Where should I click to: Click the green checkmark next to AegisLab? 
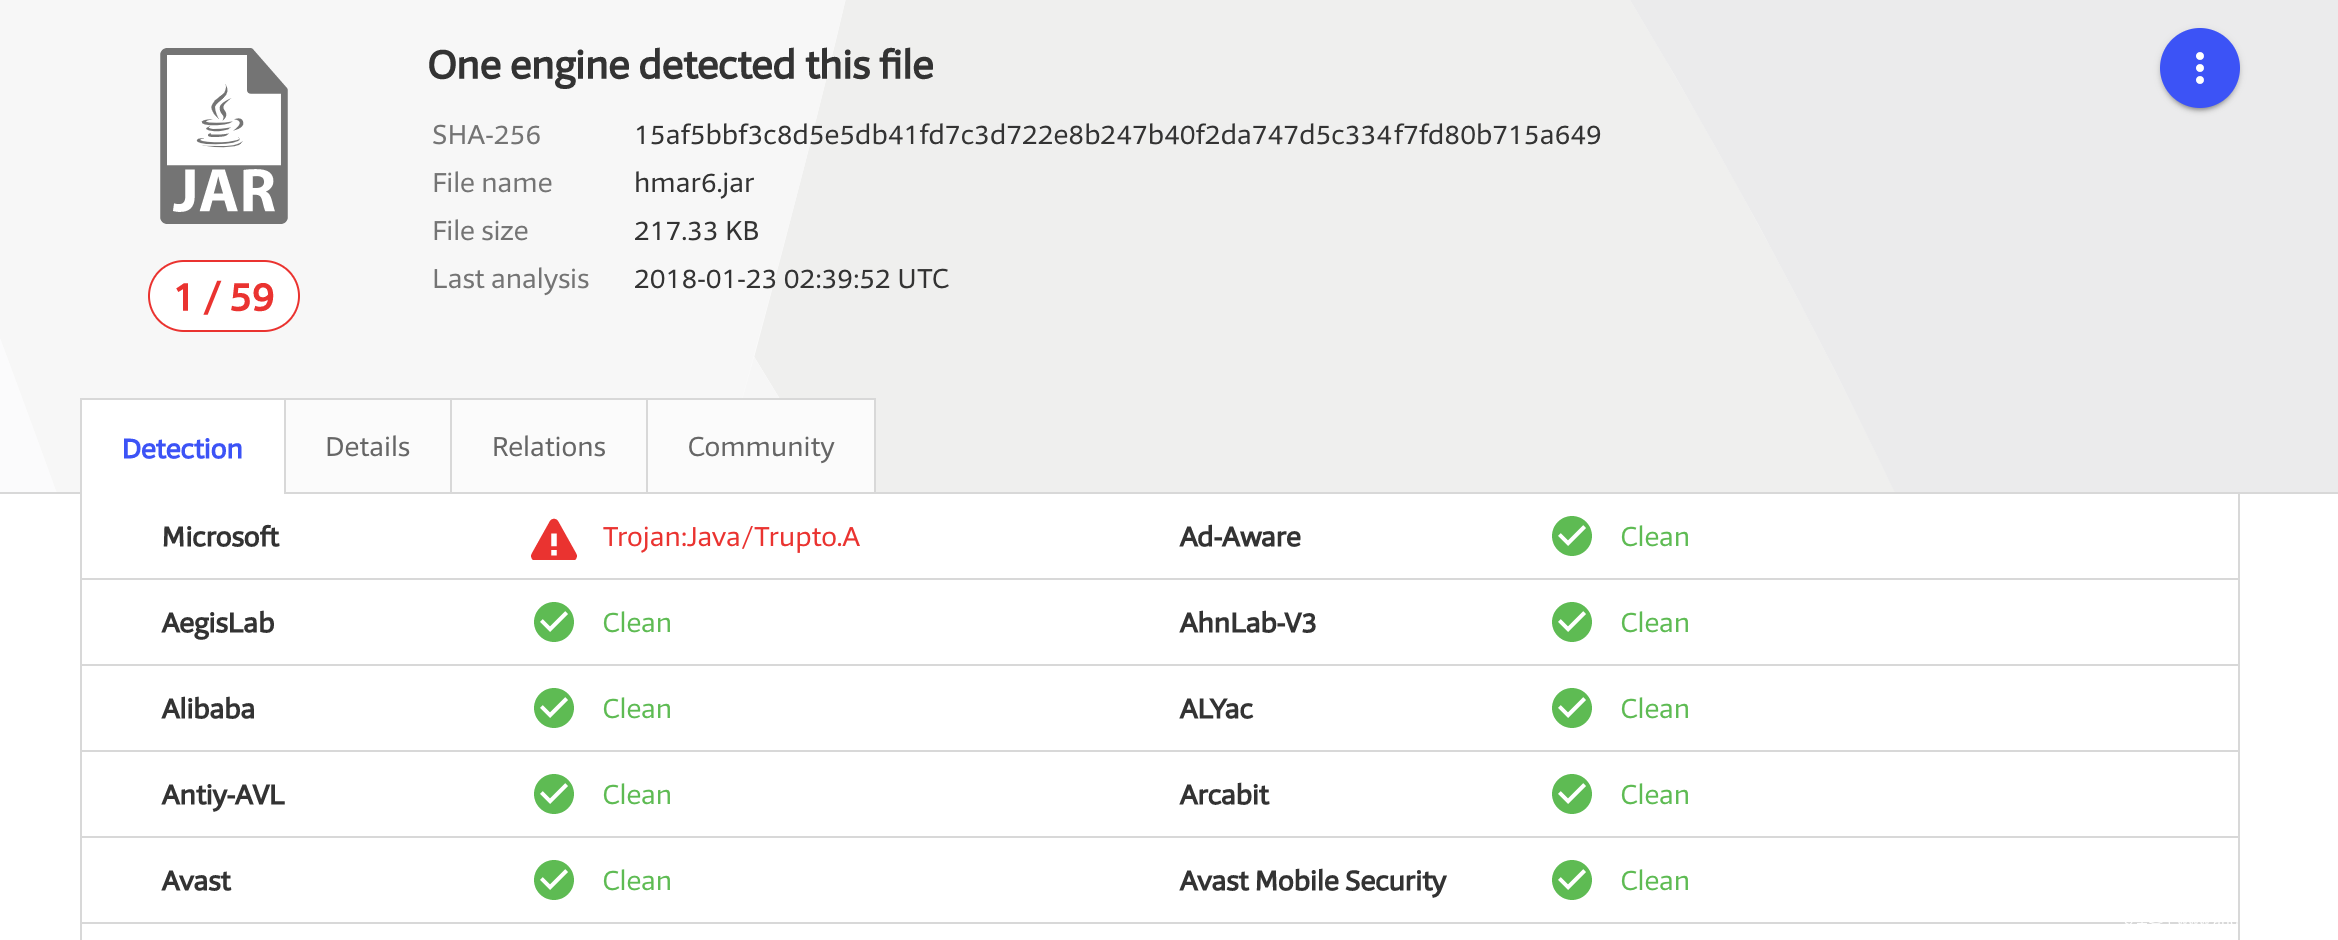click(x=553, y=622)
